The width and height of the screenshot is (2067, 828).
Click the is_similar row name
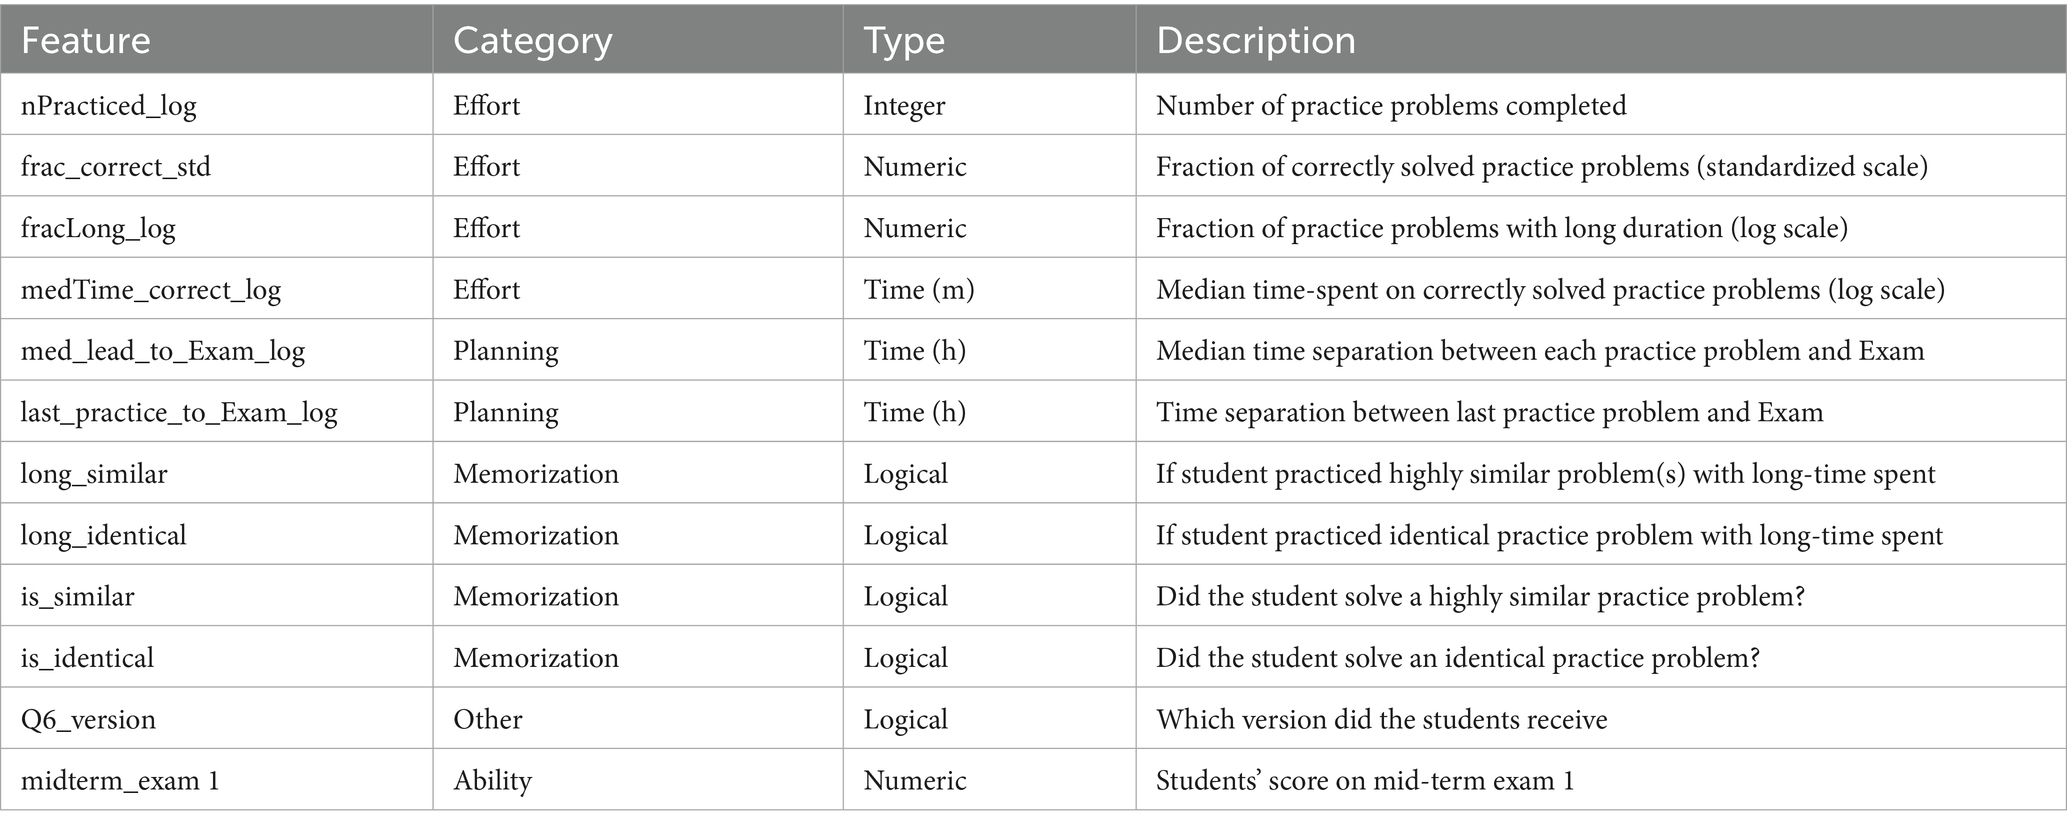(x=77, y=597)
